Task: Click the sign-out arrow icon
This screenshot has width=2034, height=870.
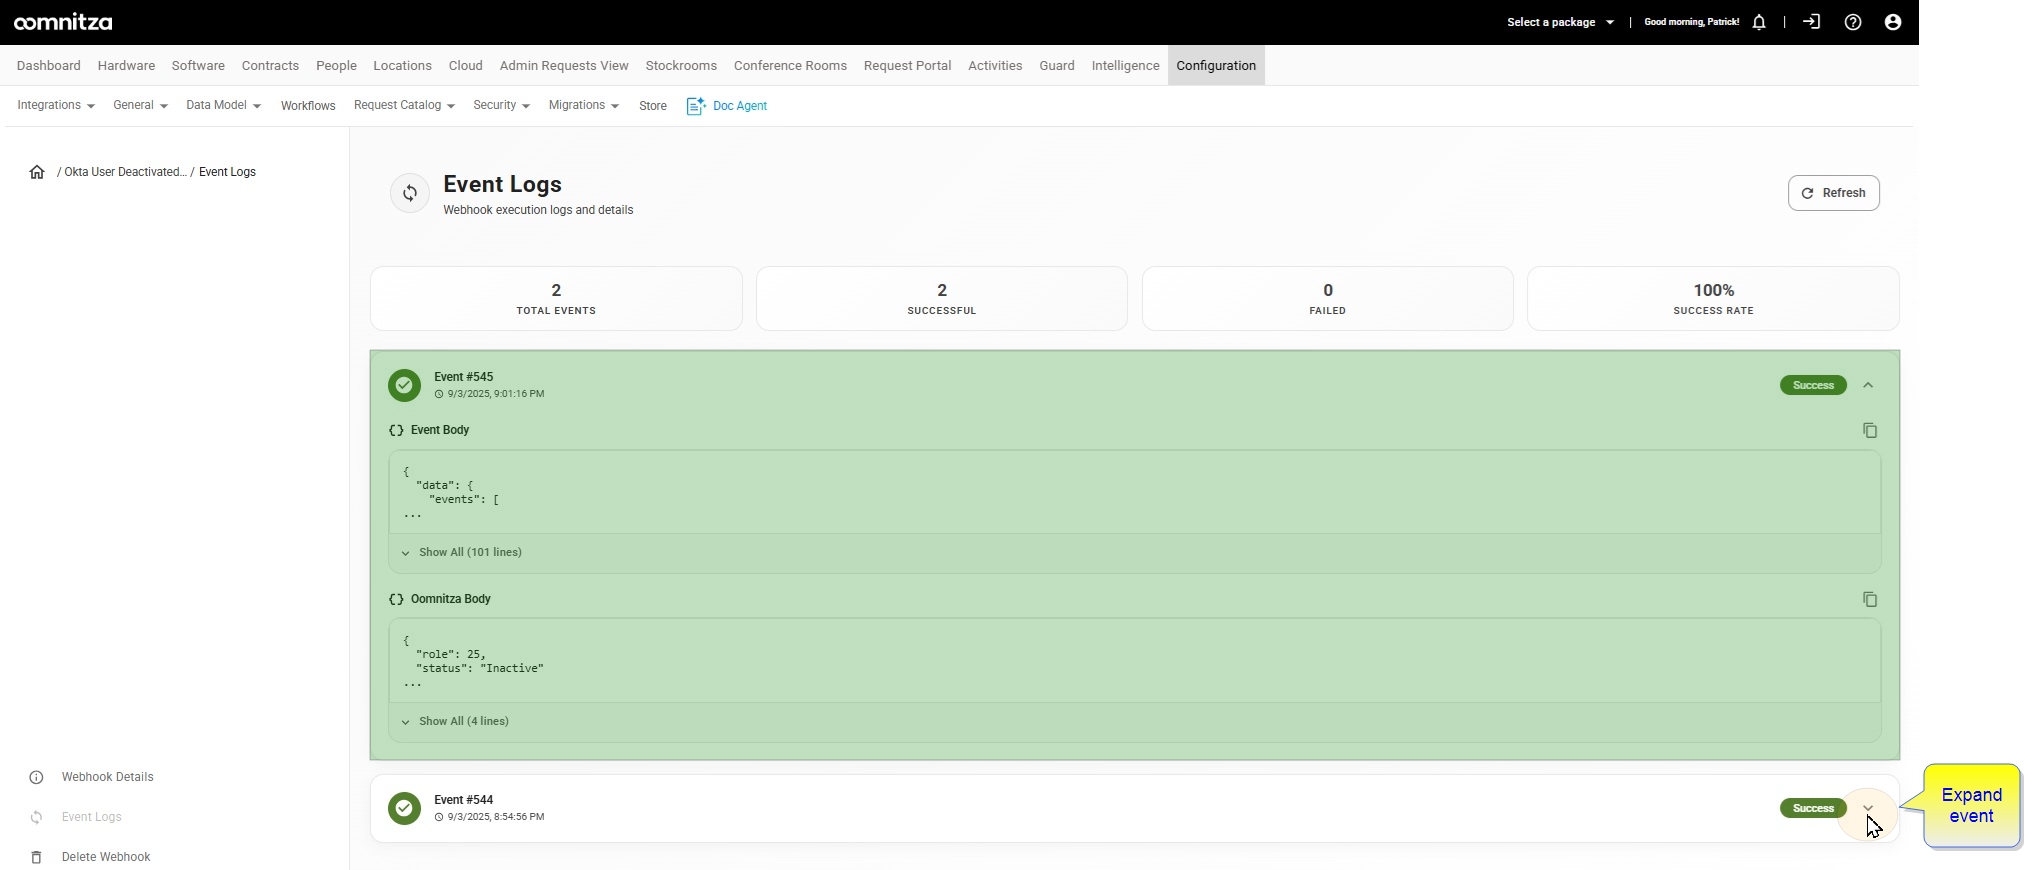Action: pos(1812,22)
